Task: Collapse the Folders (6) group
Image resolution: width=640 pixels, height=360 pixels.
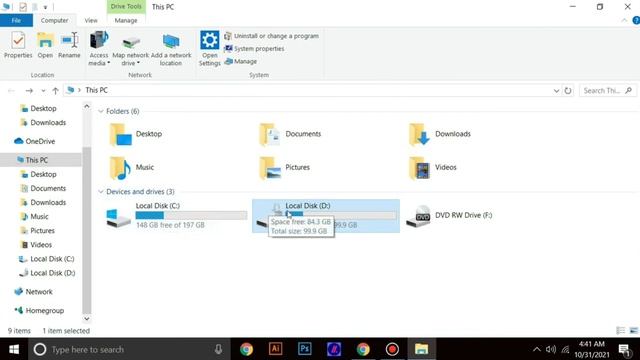Action: pyautogui.click(x=101, y=111)
